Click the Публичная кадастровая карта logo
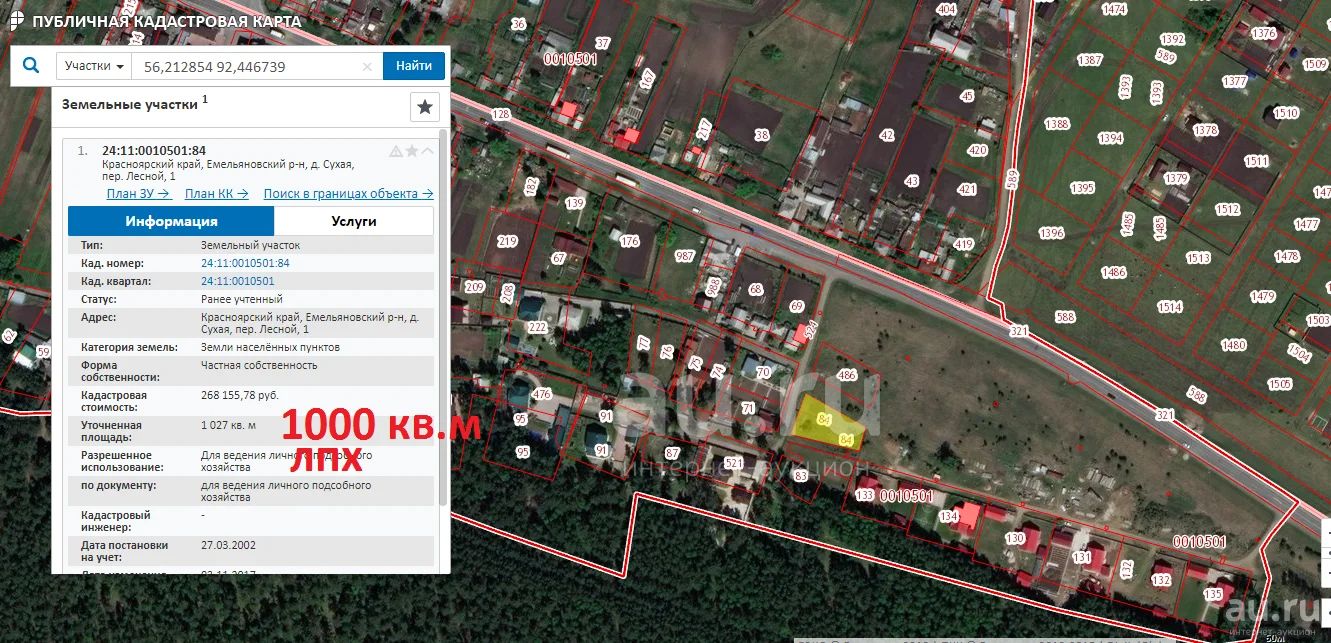 click(155, 21)
